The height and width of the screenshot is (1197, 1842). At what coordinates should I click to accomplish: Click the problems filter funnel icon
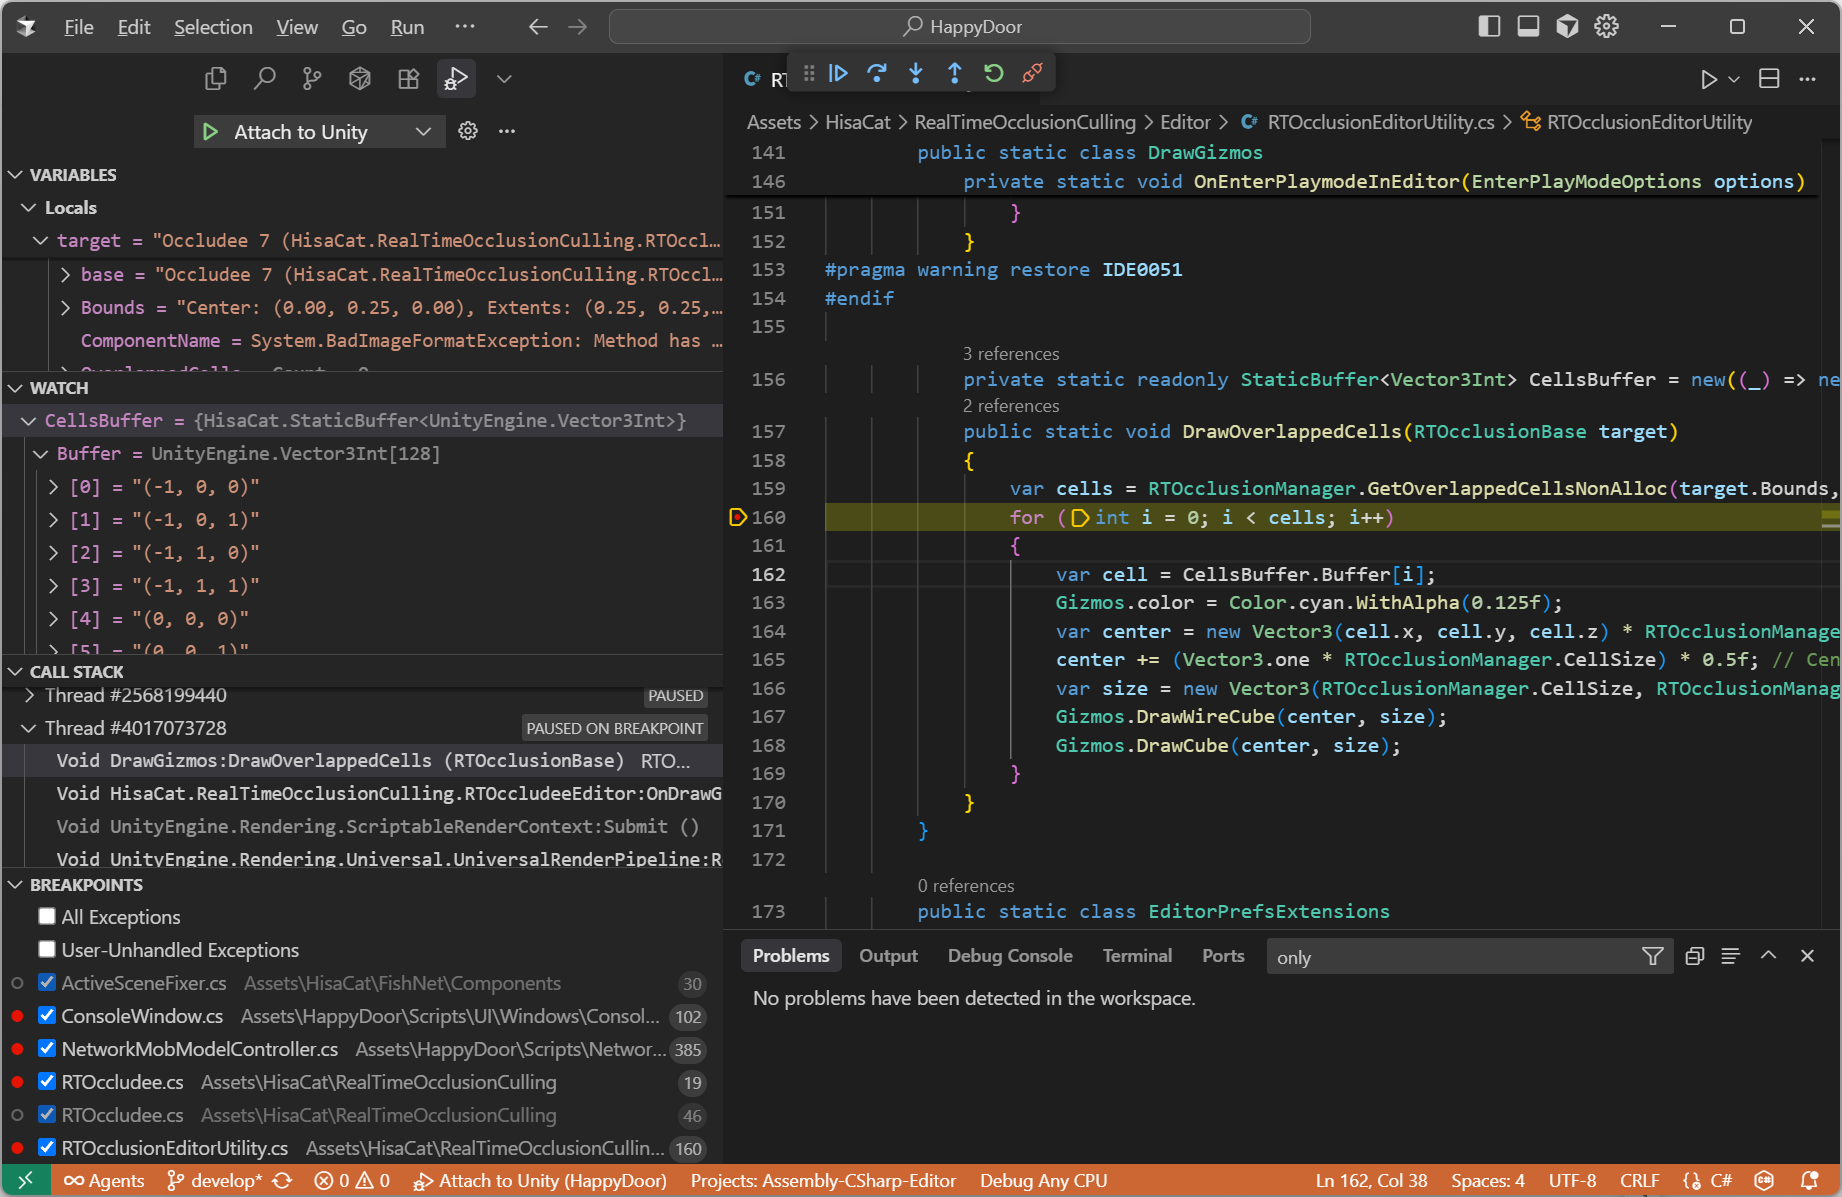coord(1653,957)
